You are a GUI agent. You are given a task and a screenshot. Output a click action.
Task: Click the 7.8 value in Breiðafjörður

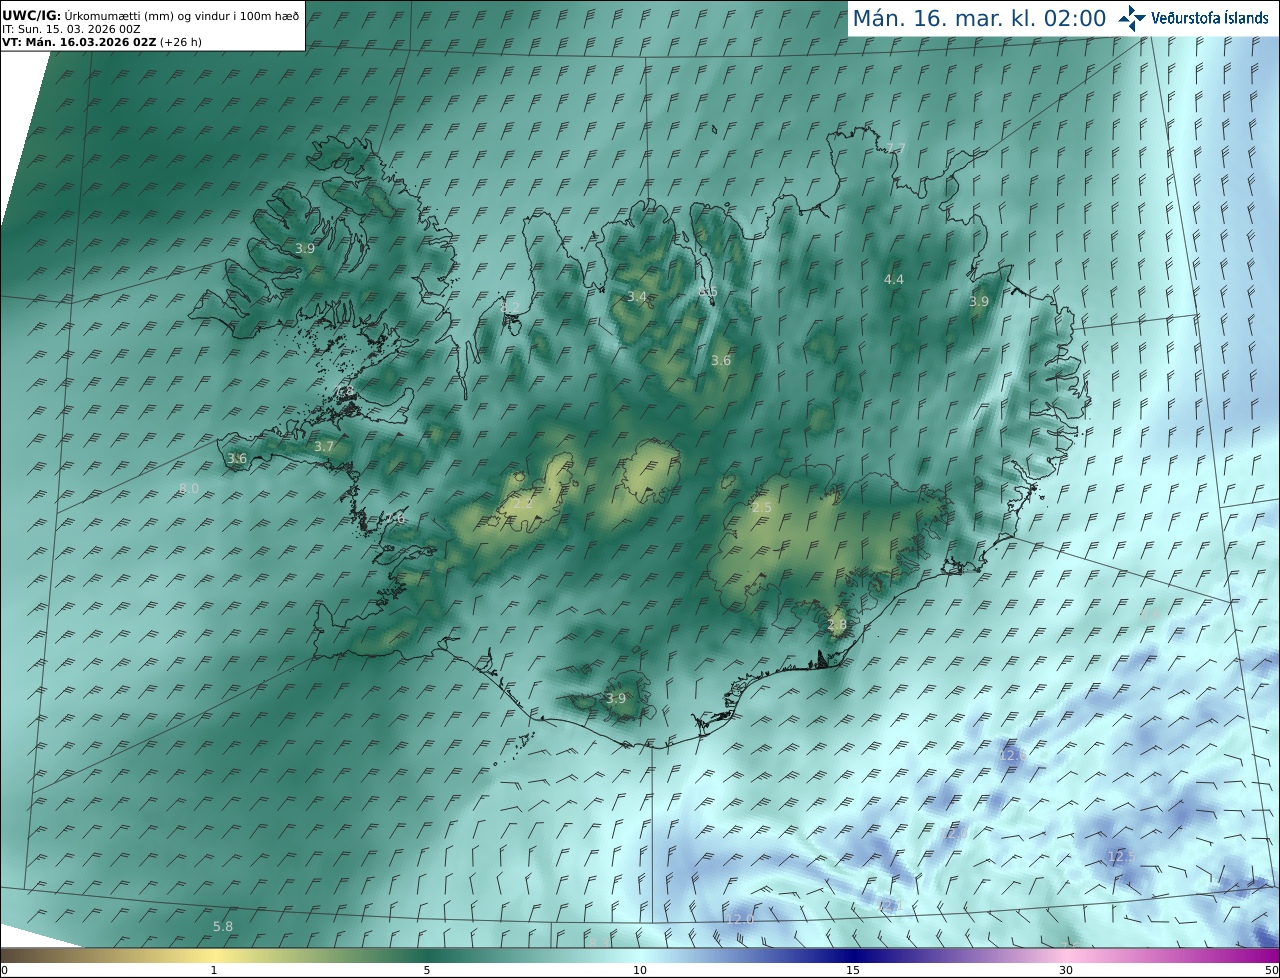tap(346, 392)
